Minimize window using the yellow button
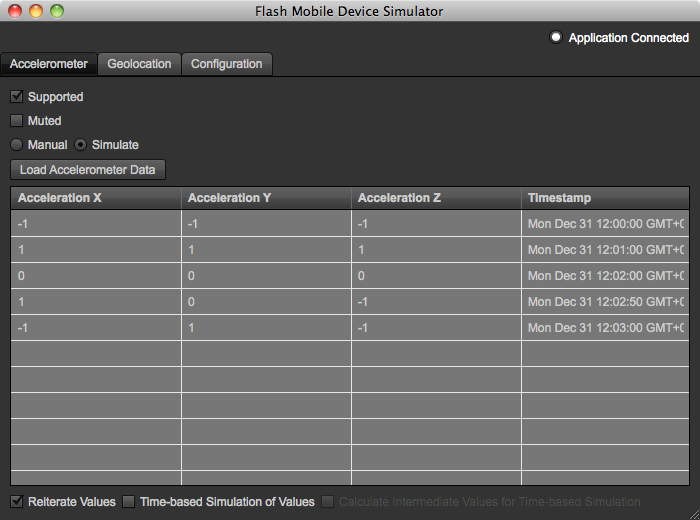This screenshot has height=520, width=700. pyautogui.click(x=36, y=11)
